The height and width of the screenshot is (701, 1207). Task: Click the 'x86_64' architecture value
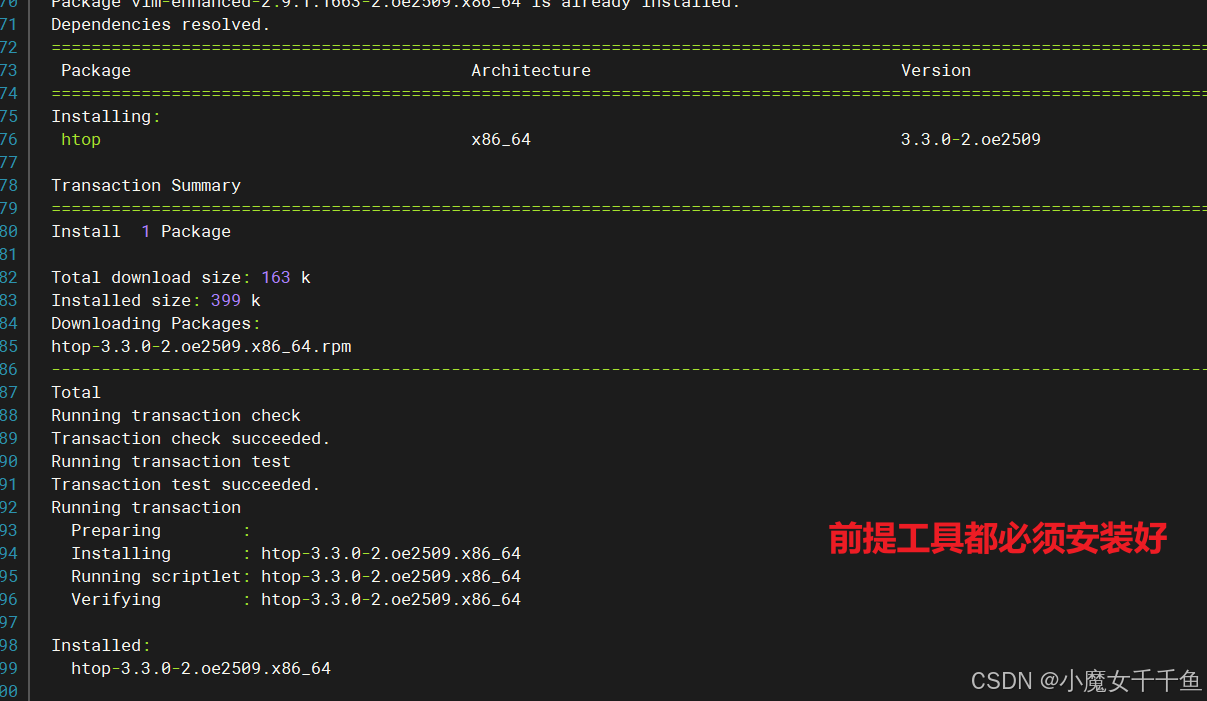tap(501, 139)
